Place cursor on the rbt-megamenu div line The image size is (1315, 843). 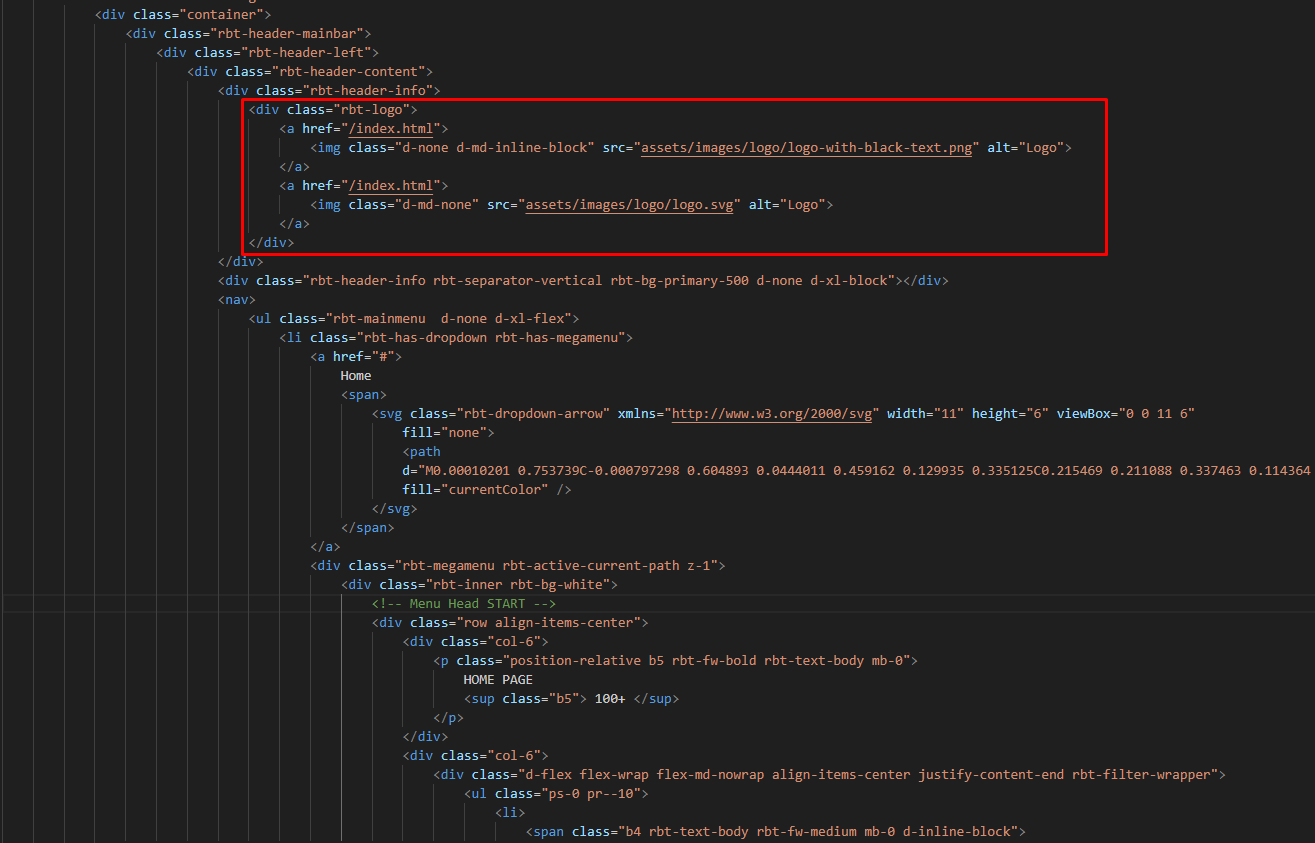[517, 565]
